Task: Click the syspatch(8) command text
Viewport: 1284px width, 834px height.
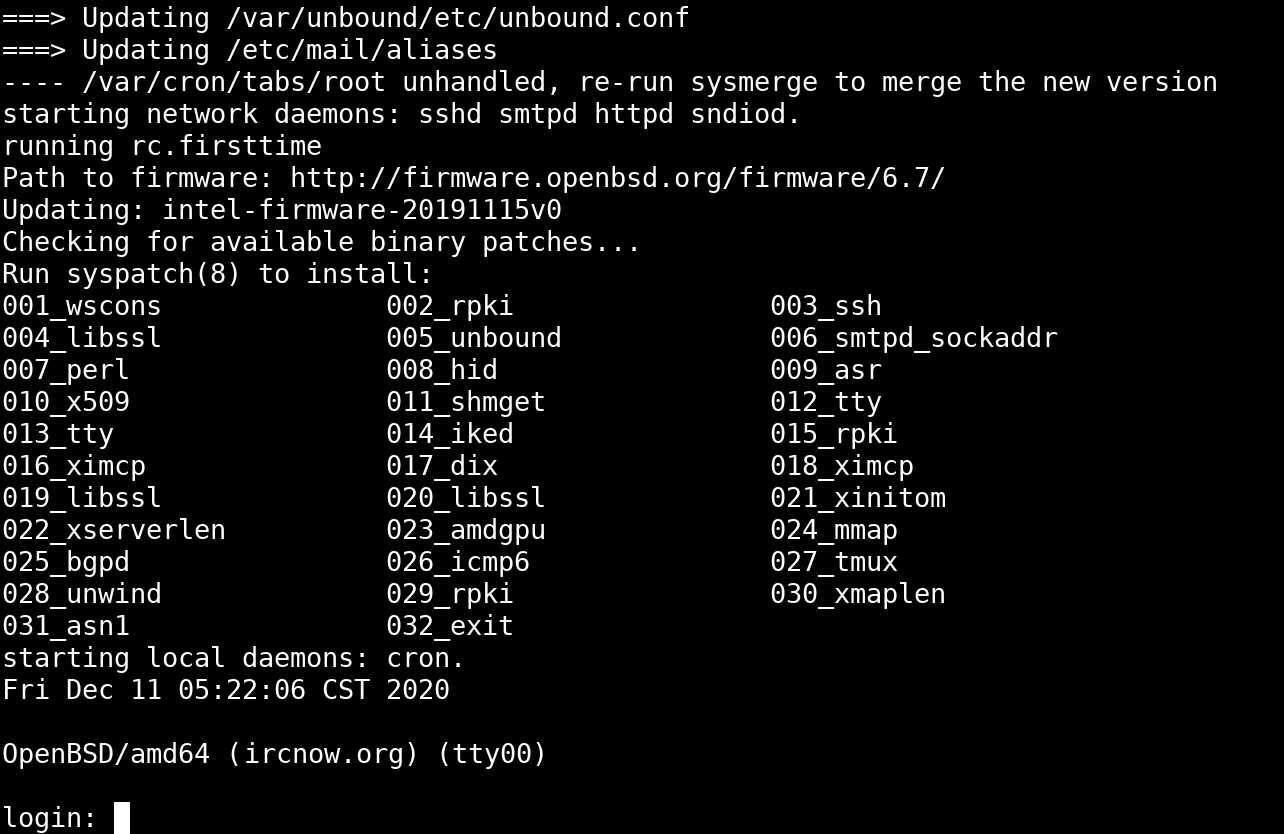Action: (154, 274)
